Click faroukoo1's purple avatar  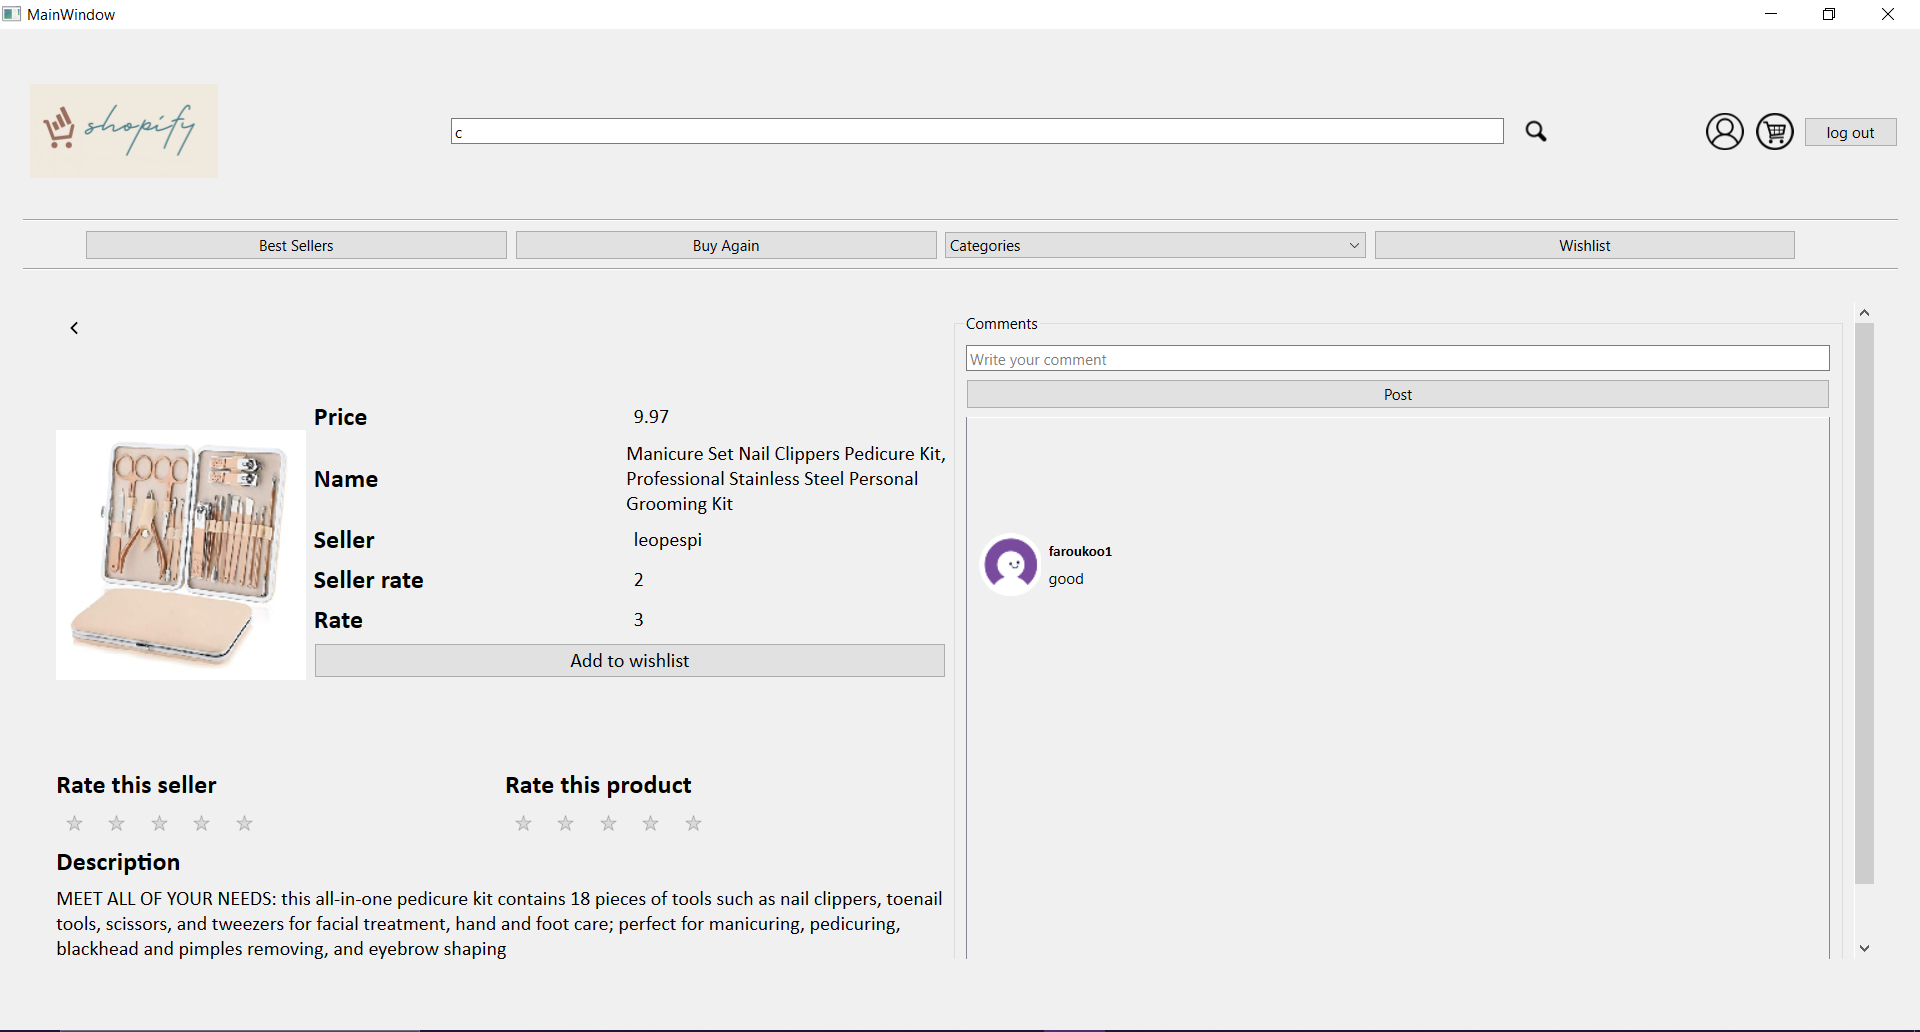pyautogui.click(x=1011, y=565)
